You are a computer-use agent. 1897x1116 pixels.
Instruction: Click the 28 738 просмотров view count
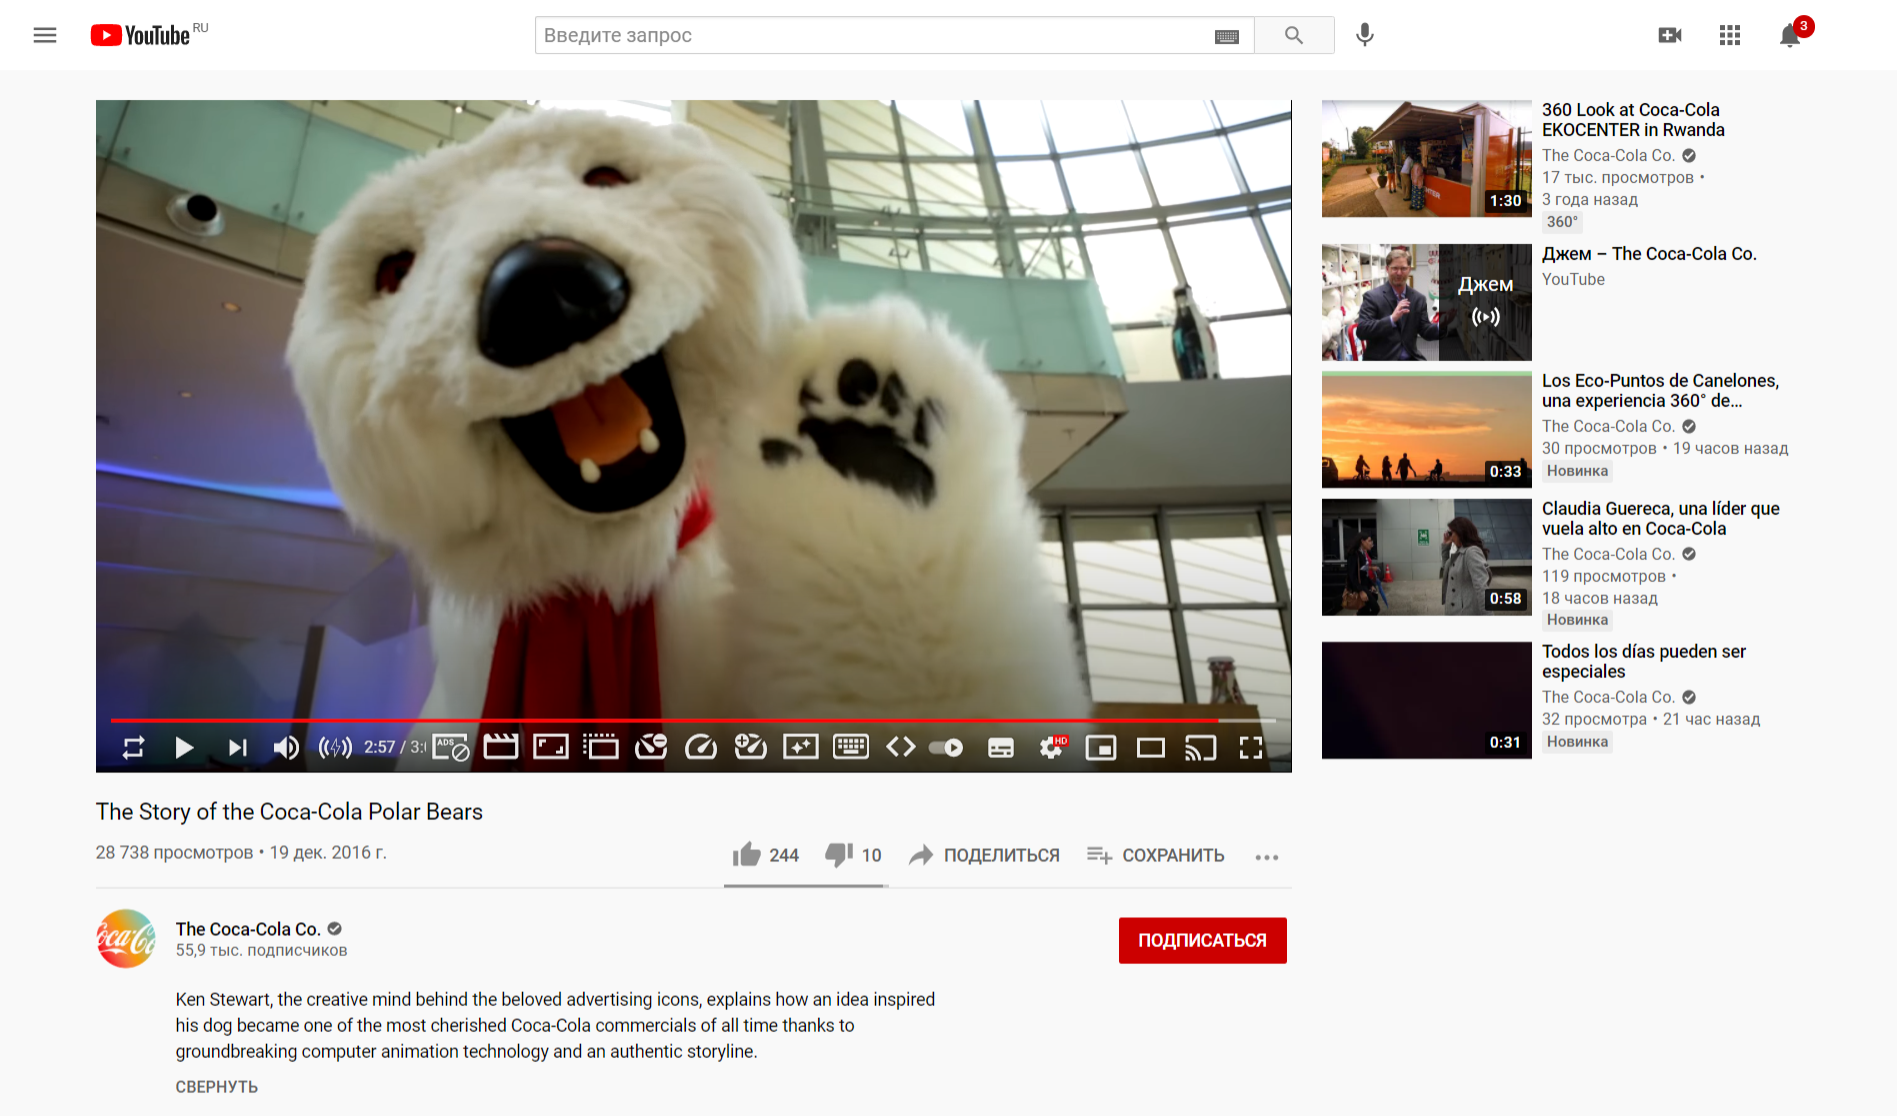pos(175,853)
